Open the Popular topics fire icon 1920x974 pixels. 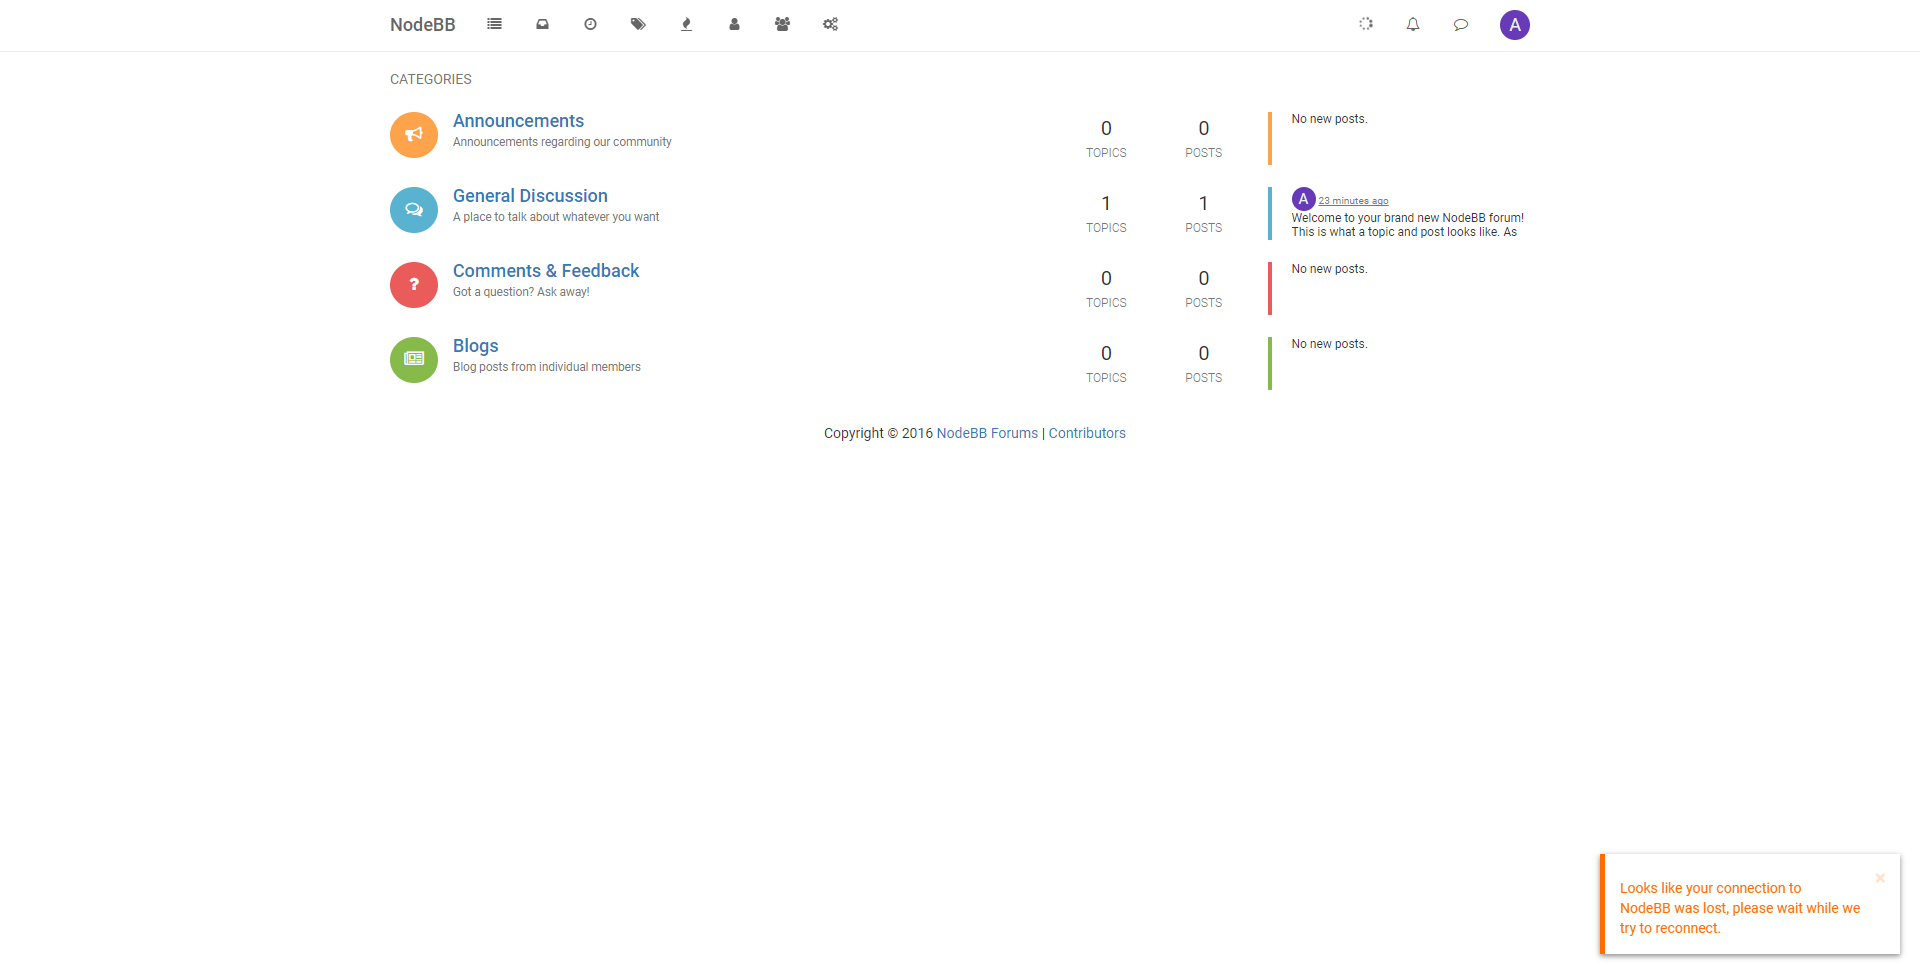(x=686, y=24)
